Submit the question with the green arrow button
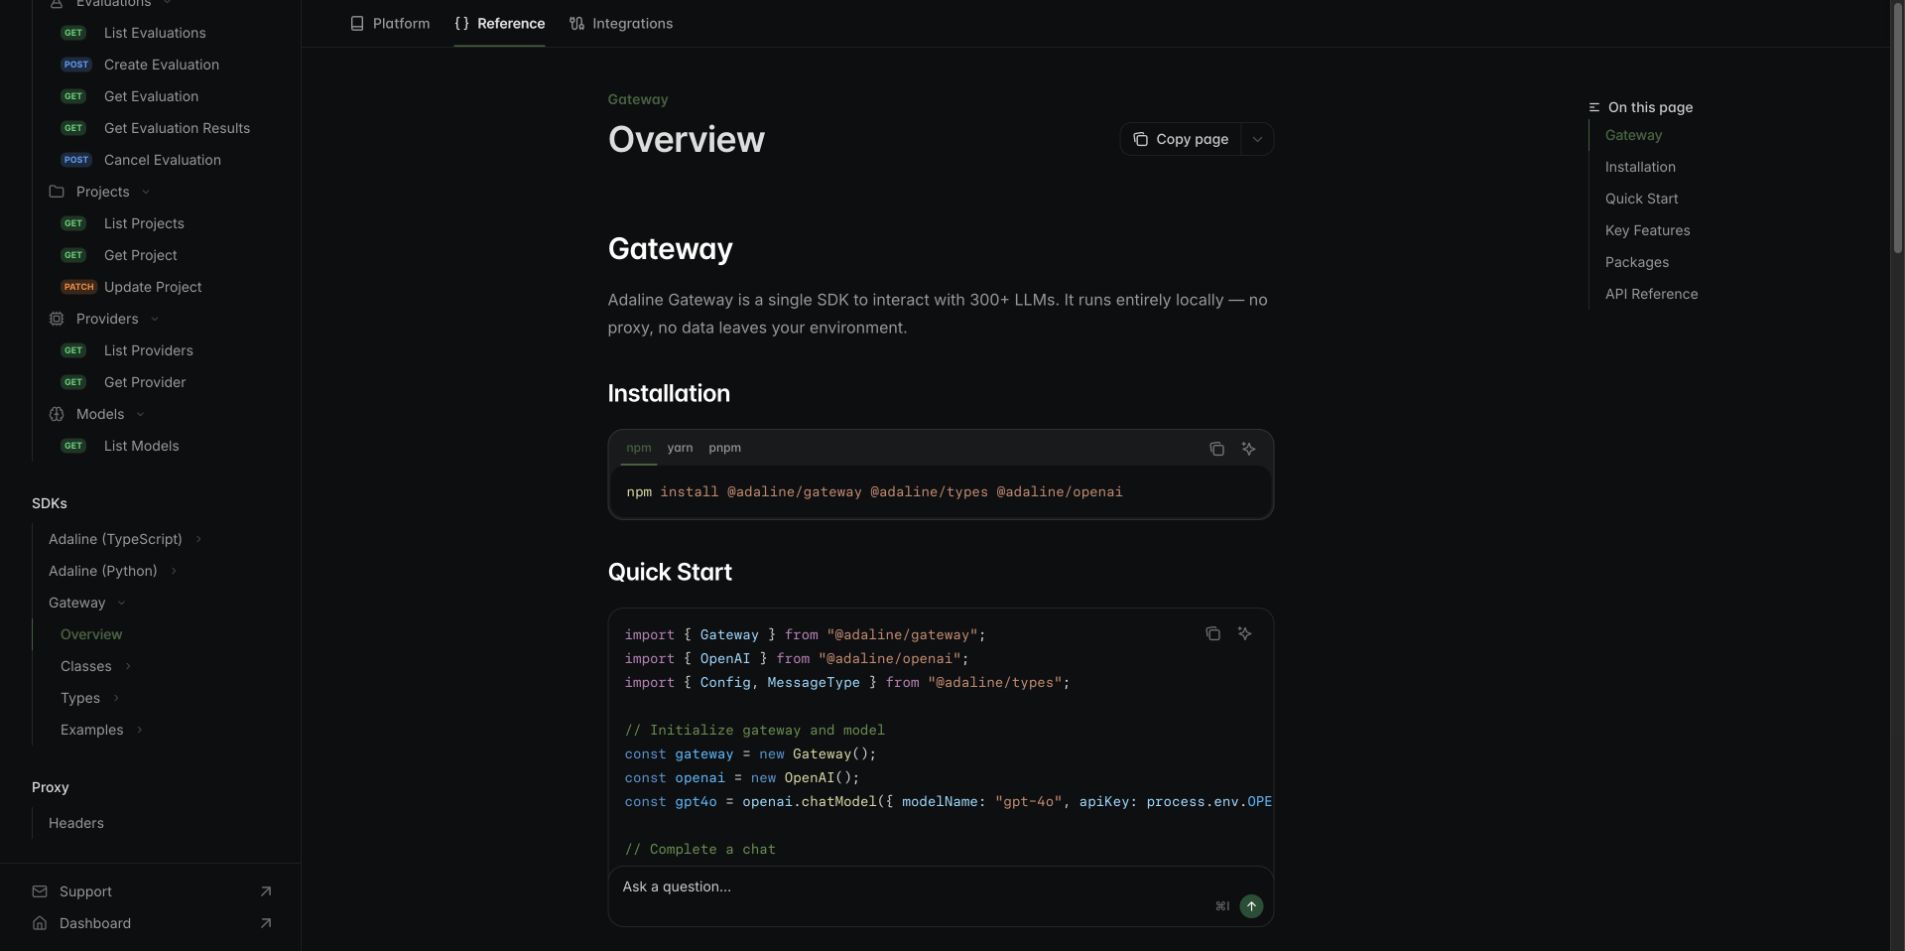 [1251, 907]
